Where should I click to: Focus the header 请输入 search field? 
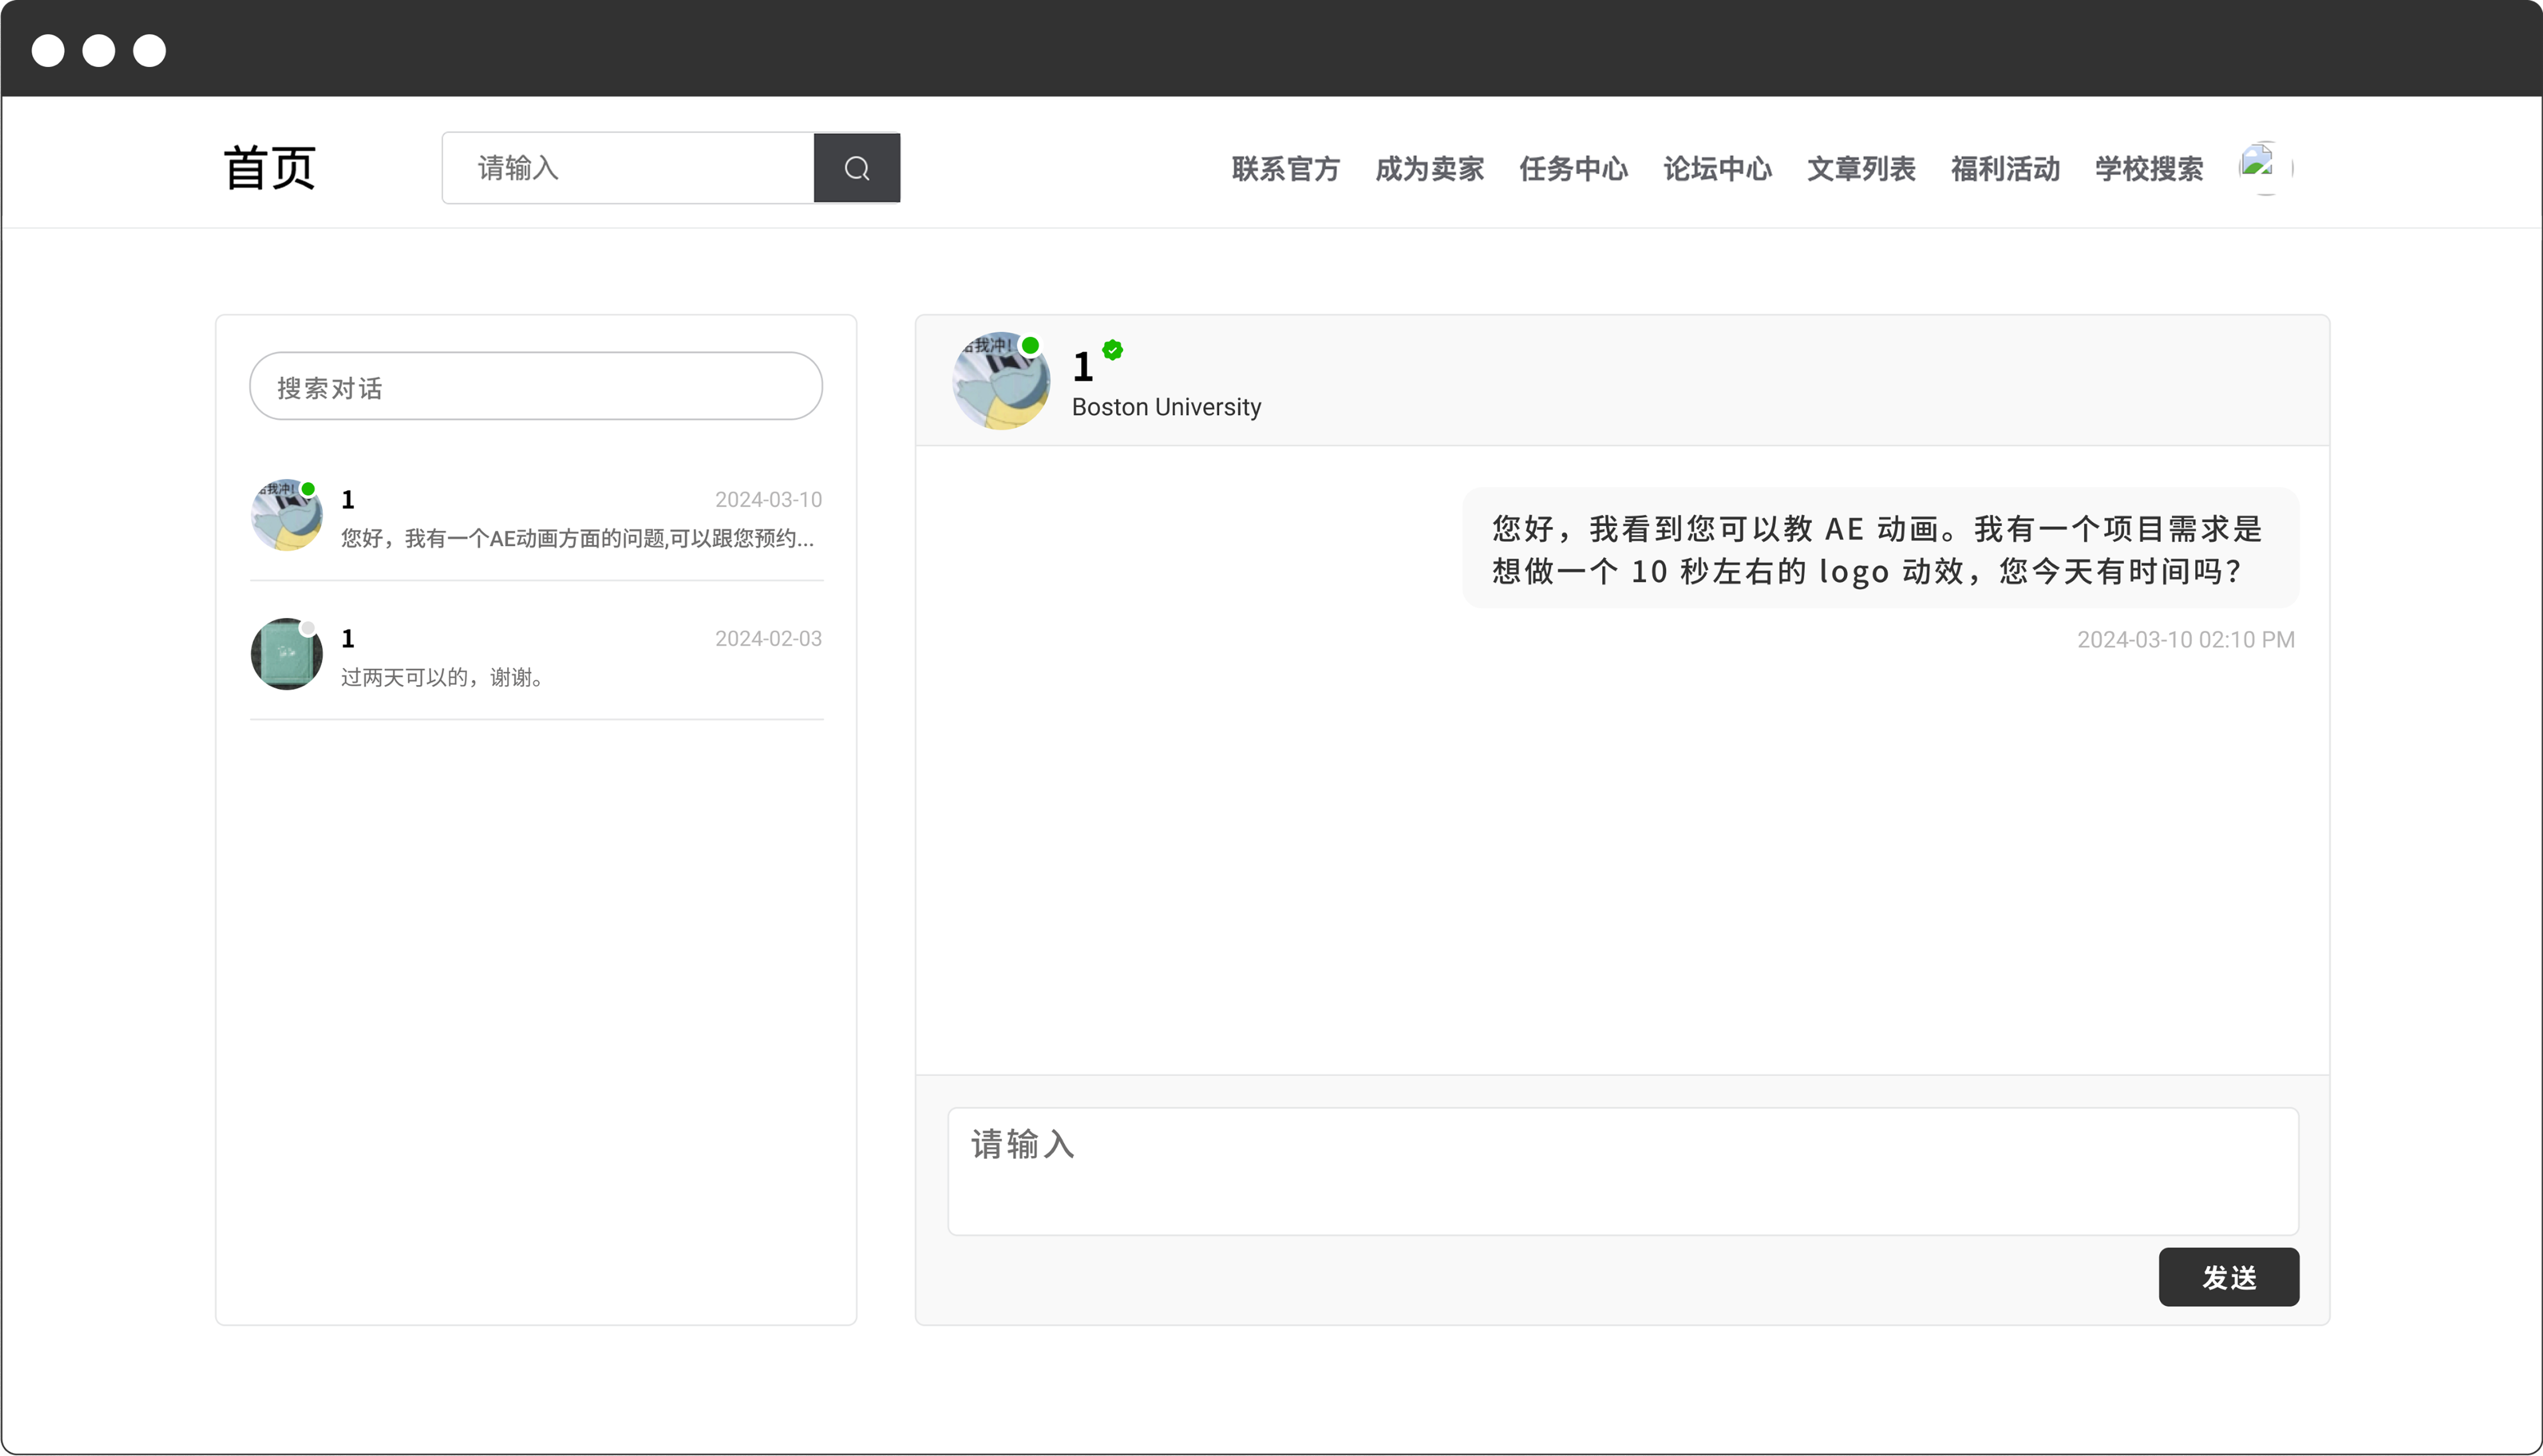coord(628,168)
